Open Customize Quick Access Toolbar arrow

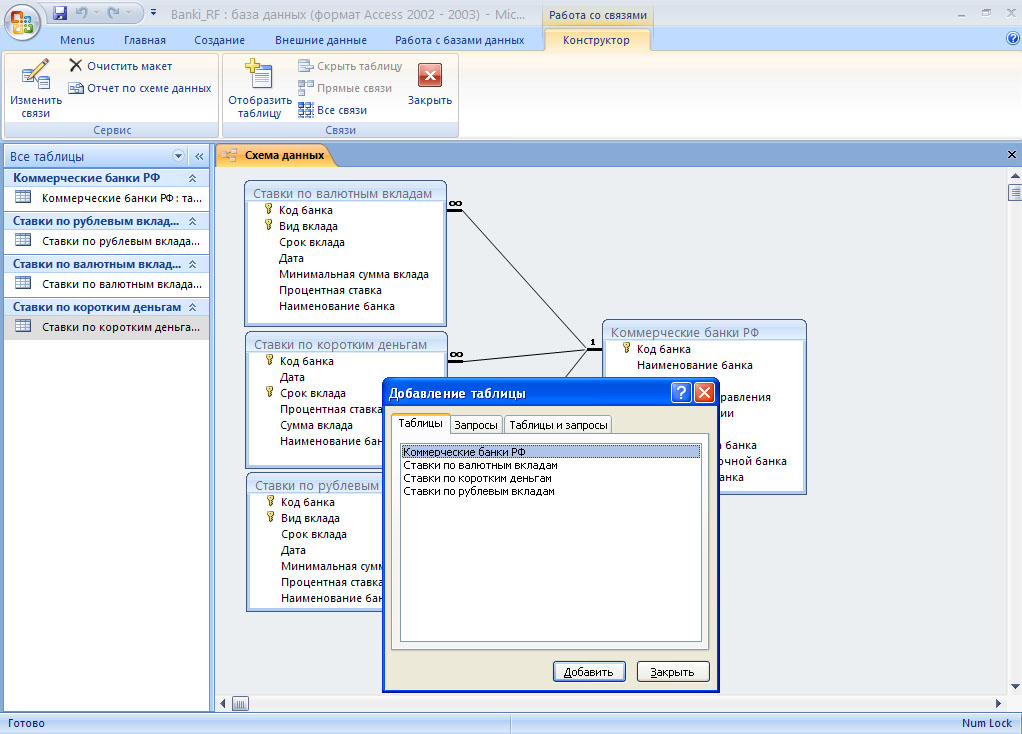(x=154, y=12)
